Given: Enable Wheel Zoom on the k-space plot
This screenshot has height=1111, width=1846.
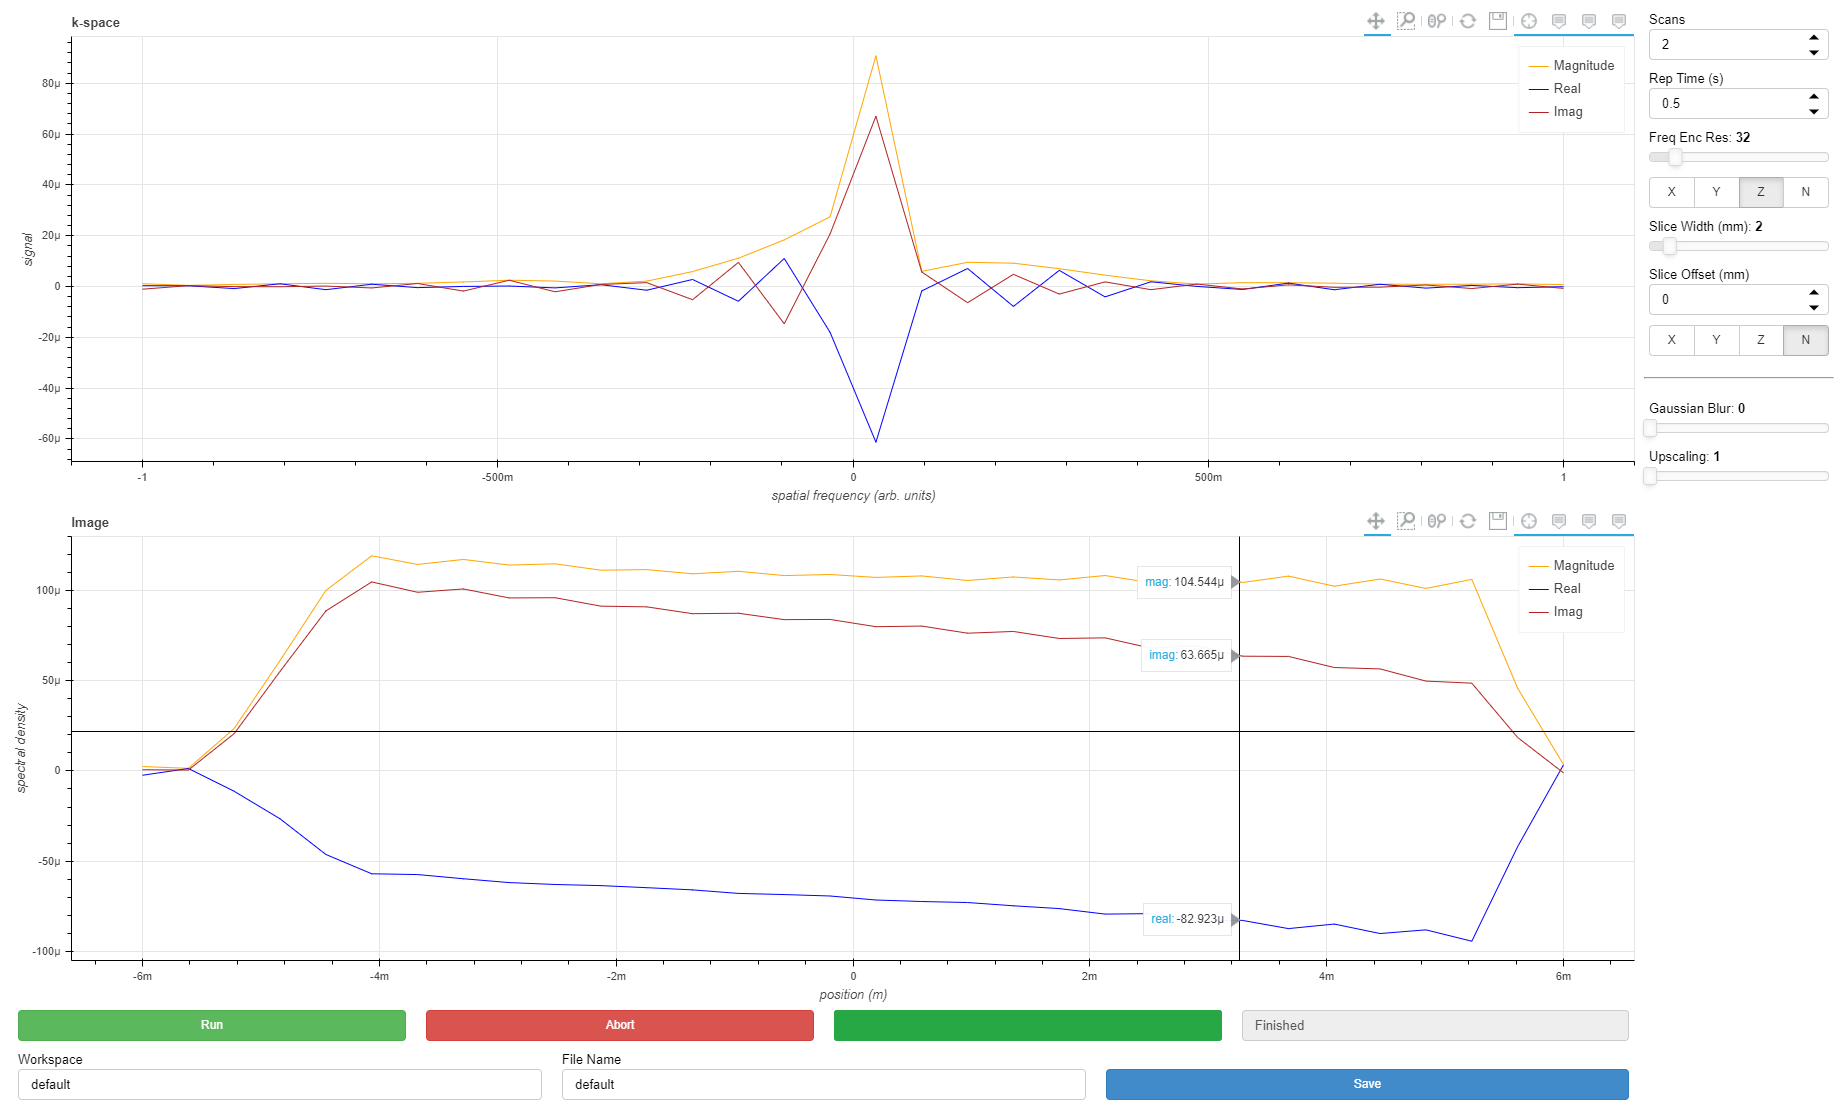Looking at the screenshot, I should (1437, 21).
